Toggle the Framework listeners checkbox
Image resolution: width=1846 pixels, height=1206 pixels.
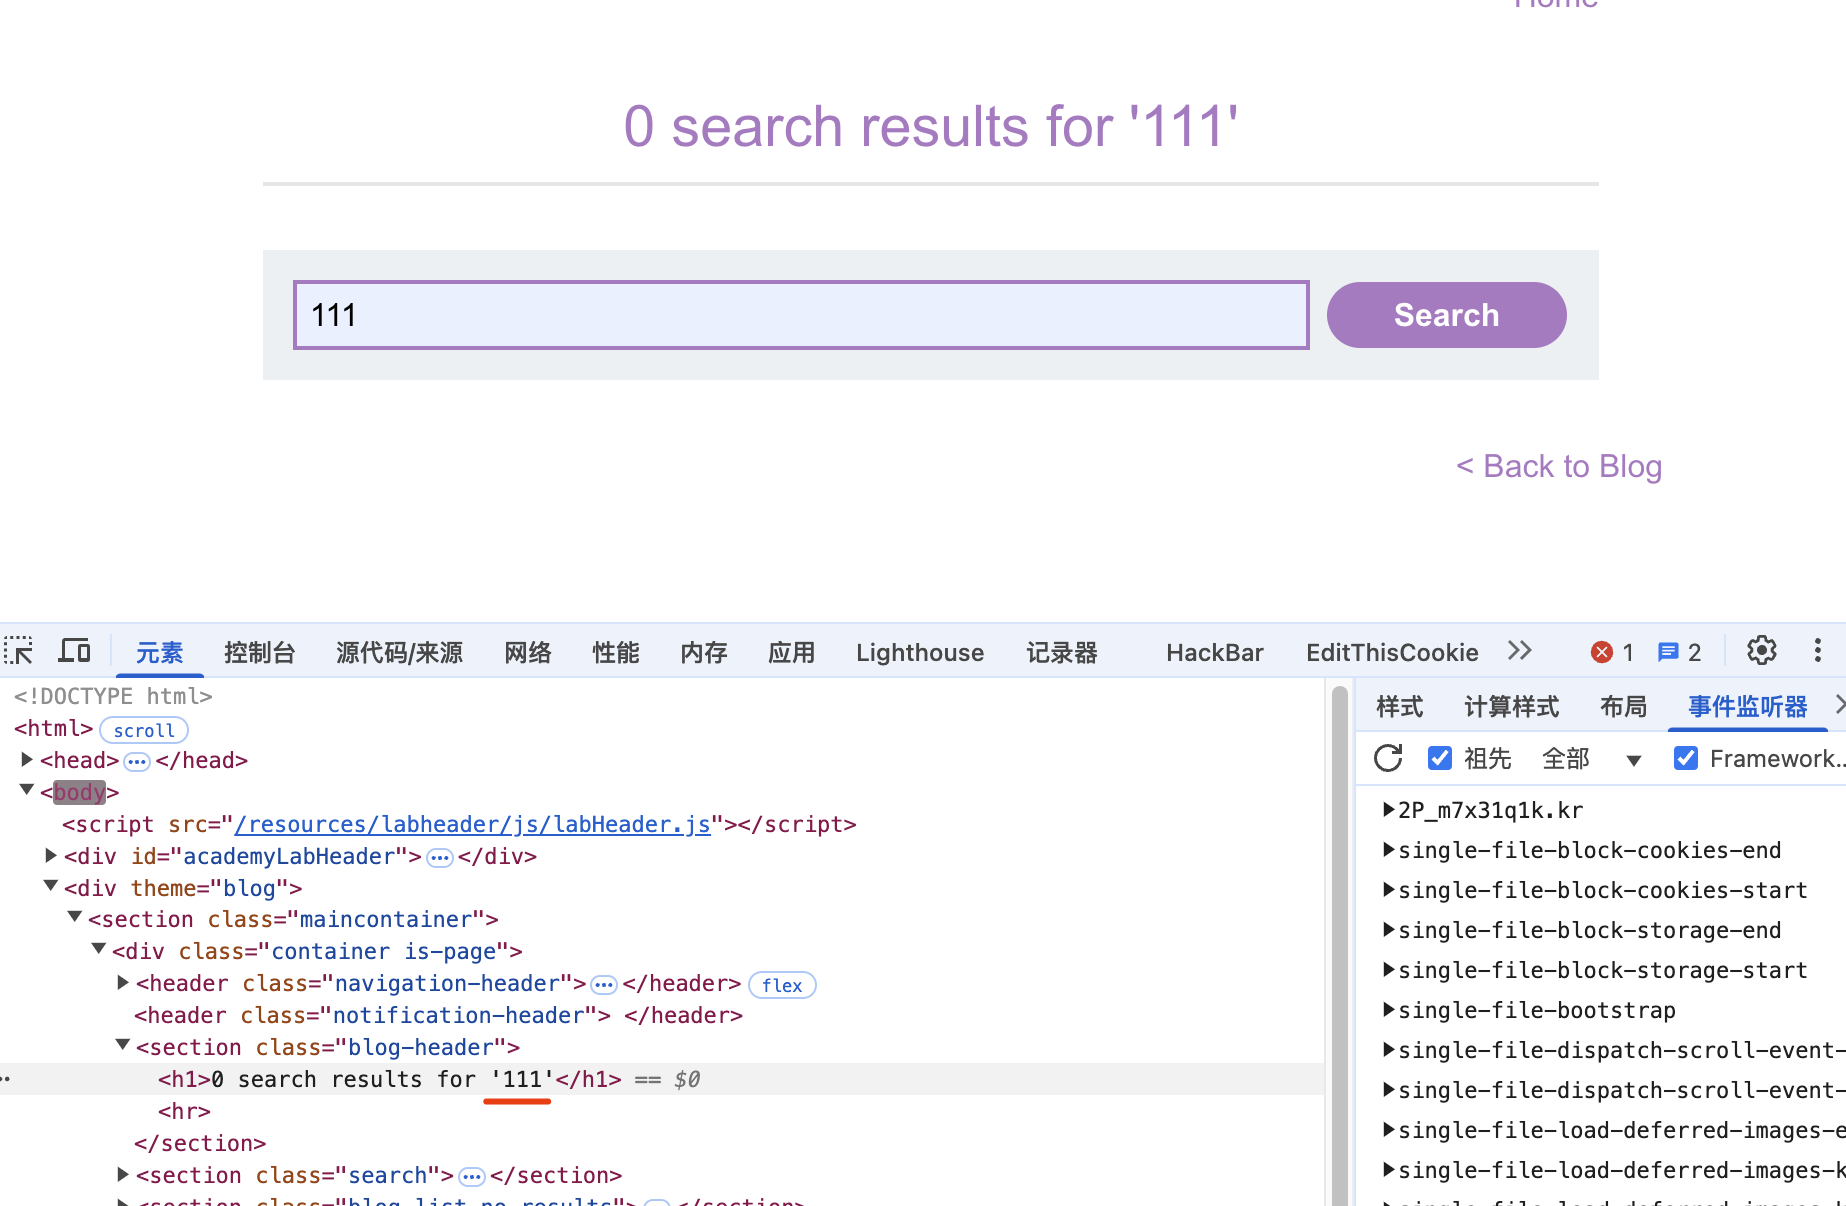pos(1686,758)
